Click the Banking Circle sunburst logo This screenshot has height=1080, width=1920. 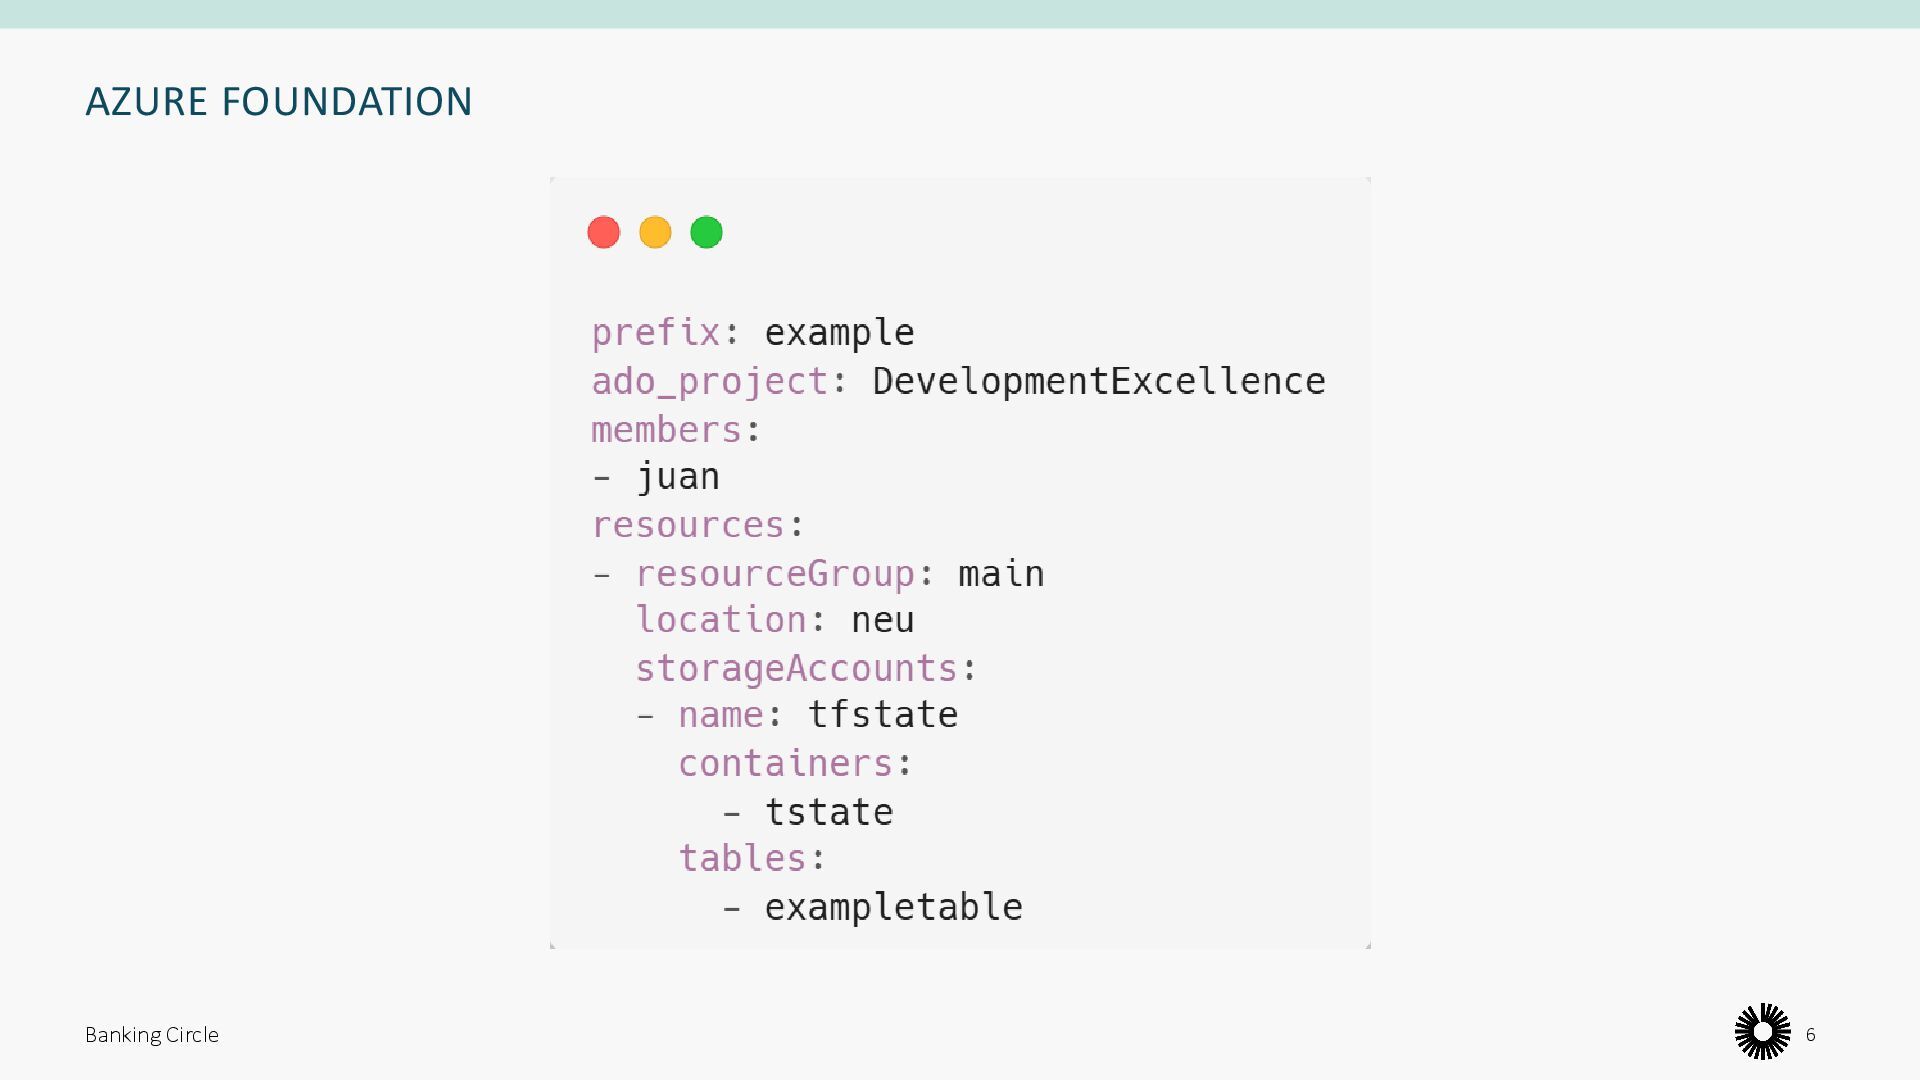coord(1762,1031)
